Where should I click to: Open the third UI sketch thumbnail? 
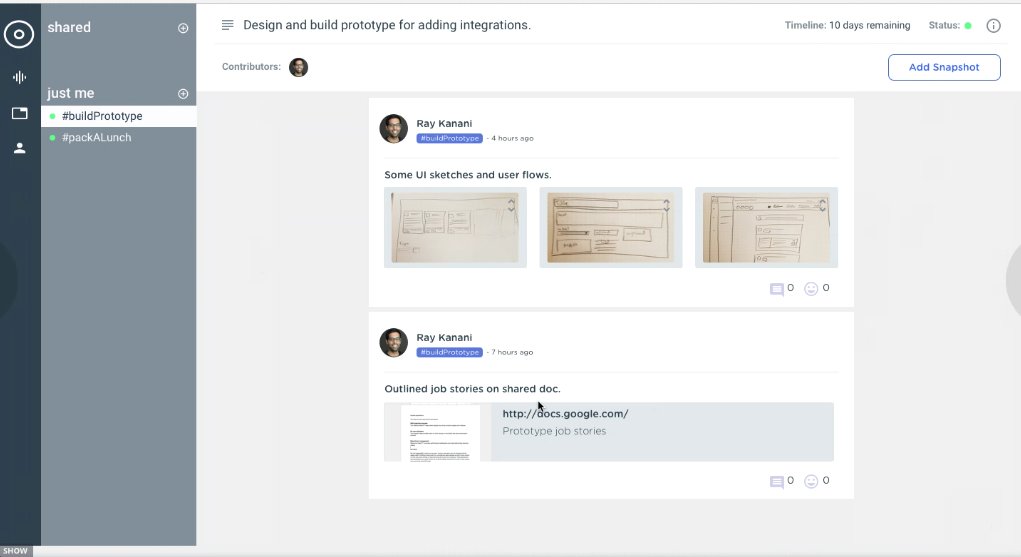point(766,227)
